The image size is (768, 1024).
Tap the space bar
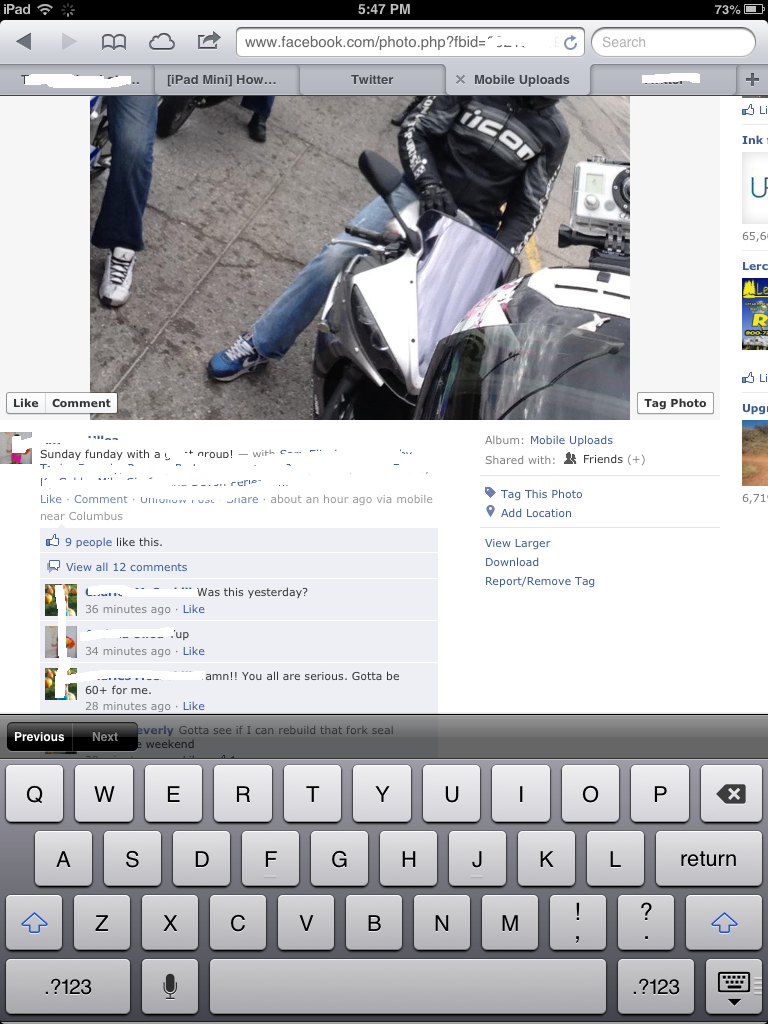pyautogui.click(x=408, y=986)
